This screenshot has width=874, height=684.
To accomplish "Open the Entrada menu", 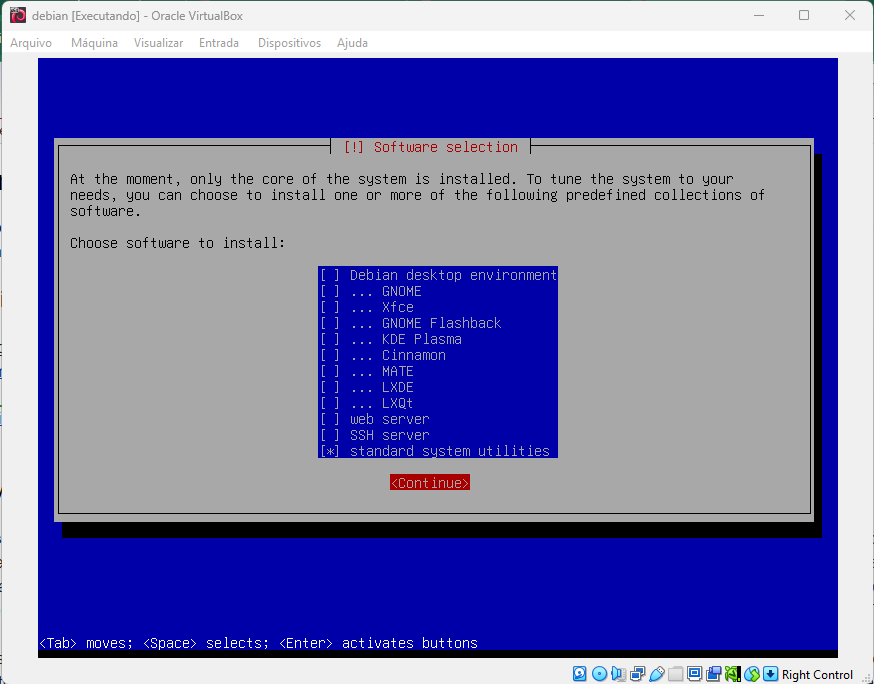I will (219, 43).
